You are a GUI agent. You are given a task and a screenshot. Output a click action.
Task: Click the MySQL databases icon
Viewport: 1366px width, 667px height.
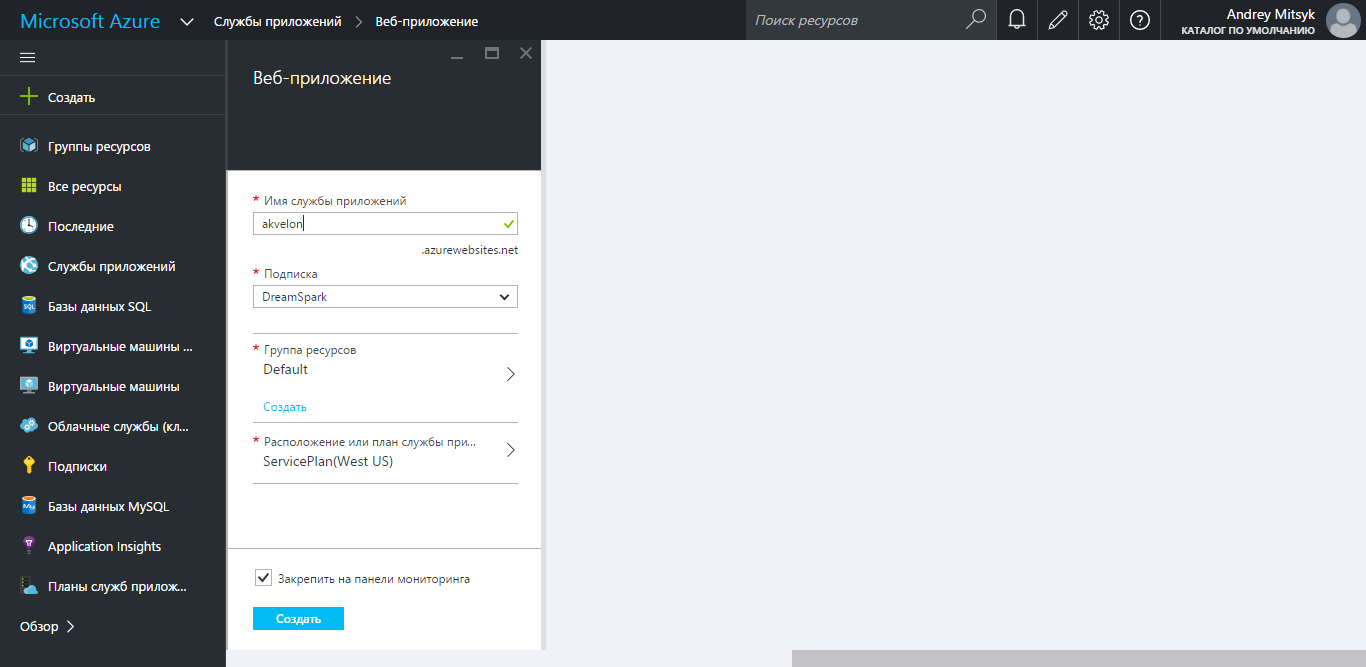pyautogui.click(x=29, y=506)
